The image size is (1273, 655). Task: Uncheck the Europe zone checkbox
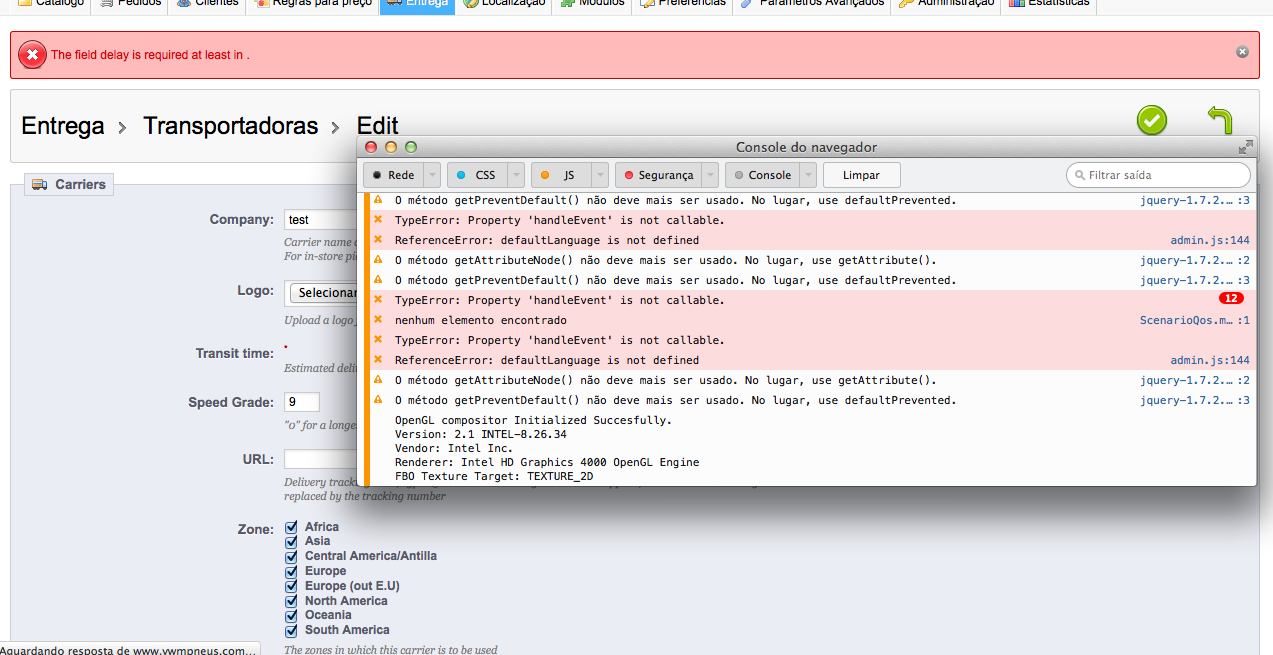[292, 571]
